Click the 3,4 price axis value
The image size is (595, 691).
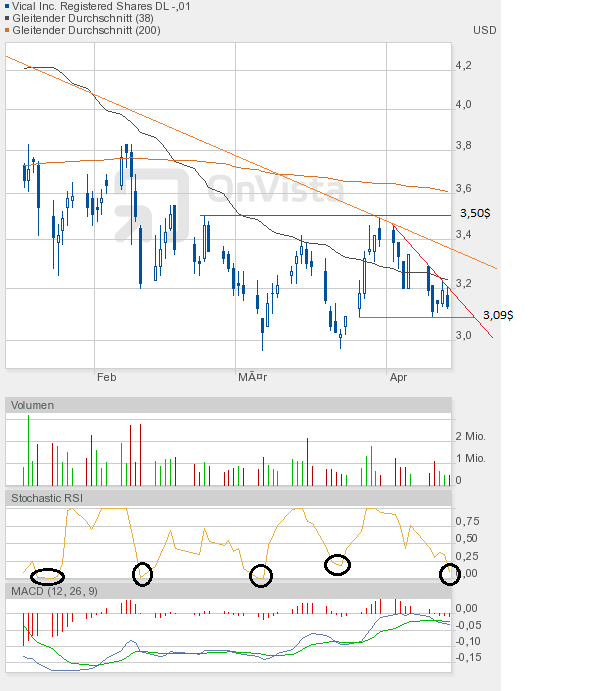[x=463, y=234]
